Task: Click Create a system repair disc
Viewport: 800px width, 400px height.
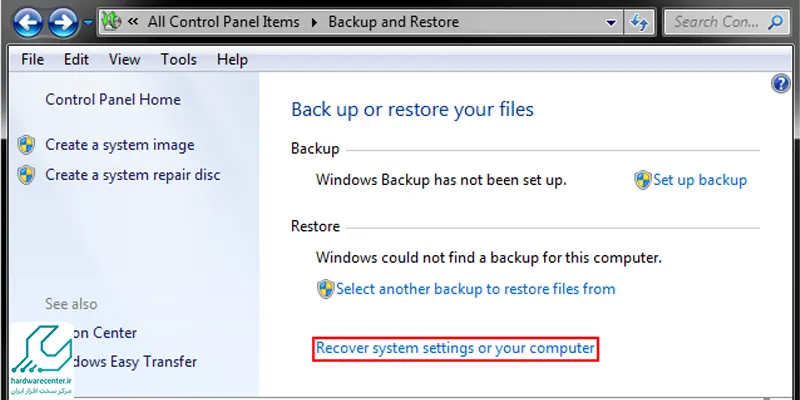Action: [133, 175]
